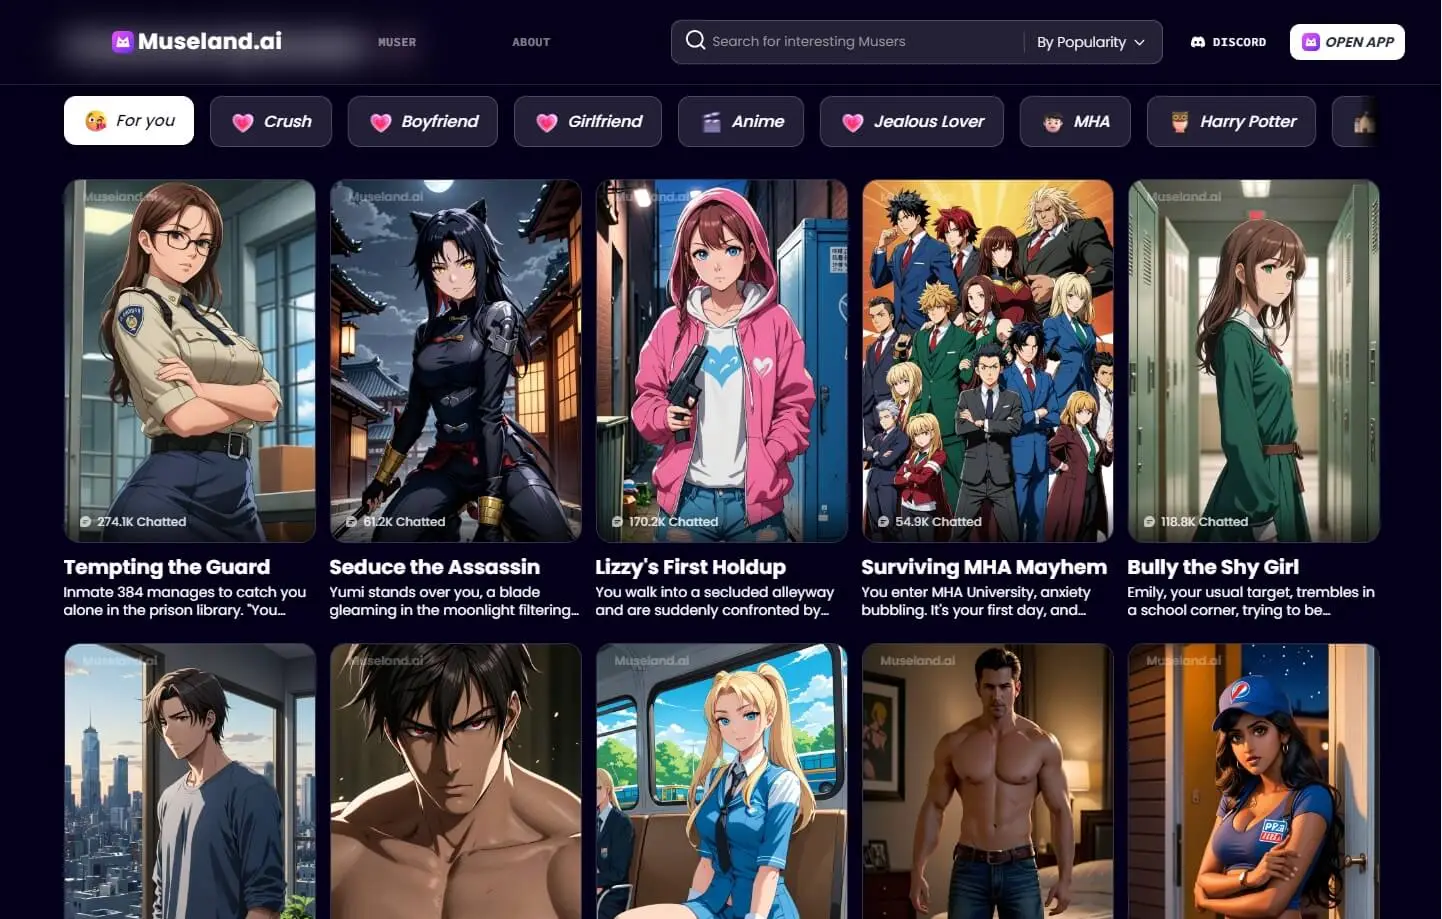Click the heart icon beside Jealous Lover

click(x=852, y=122)
